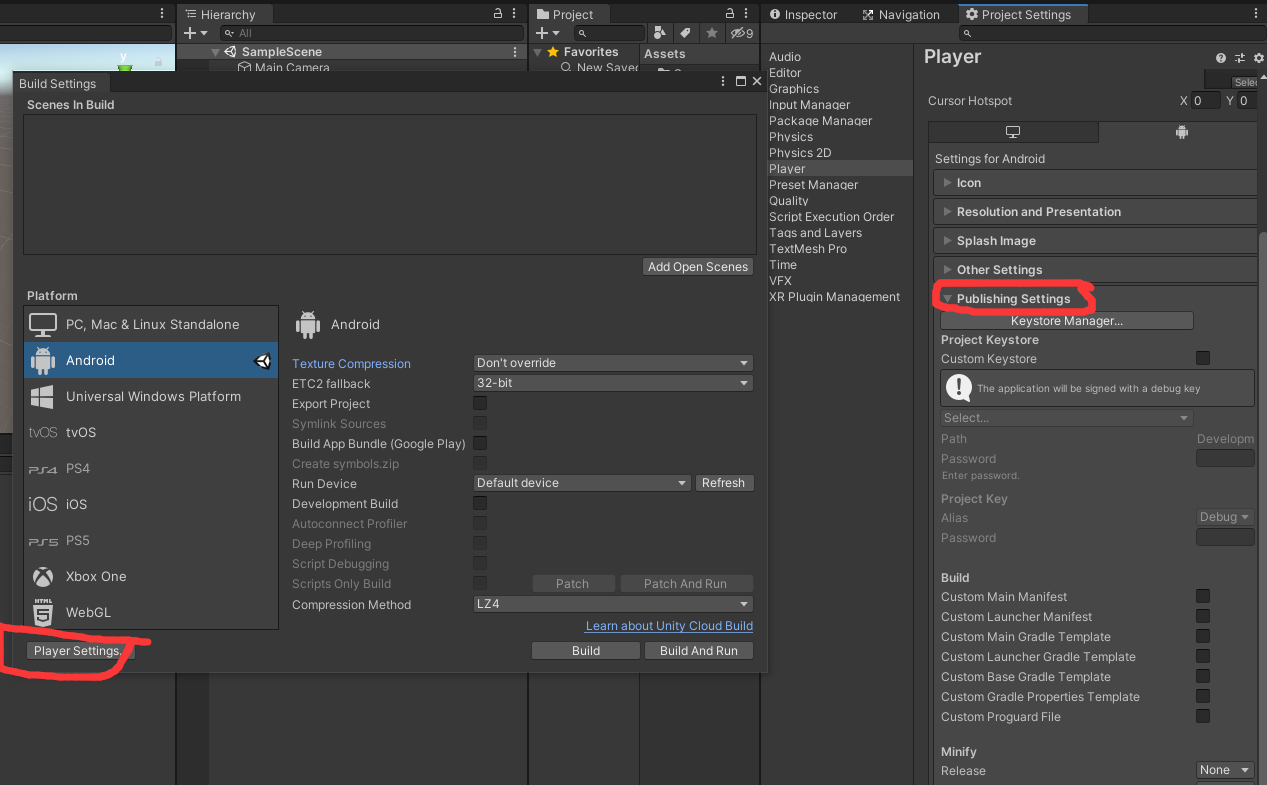Screen dimensions: 1267x785
Task: Open Hierarchy panel three-dot menu
Action: pyautogui.click(x=516, y=14)
